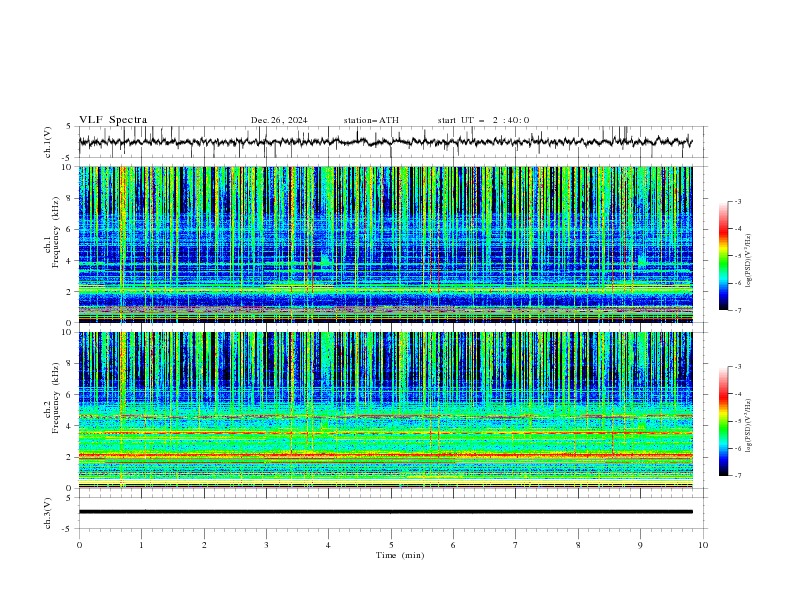792x612 pixels.
Task: Click the "-6" label on ch.2 colorbar
Action: click(x=737, y=448)
